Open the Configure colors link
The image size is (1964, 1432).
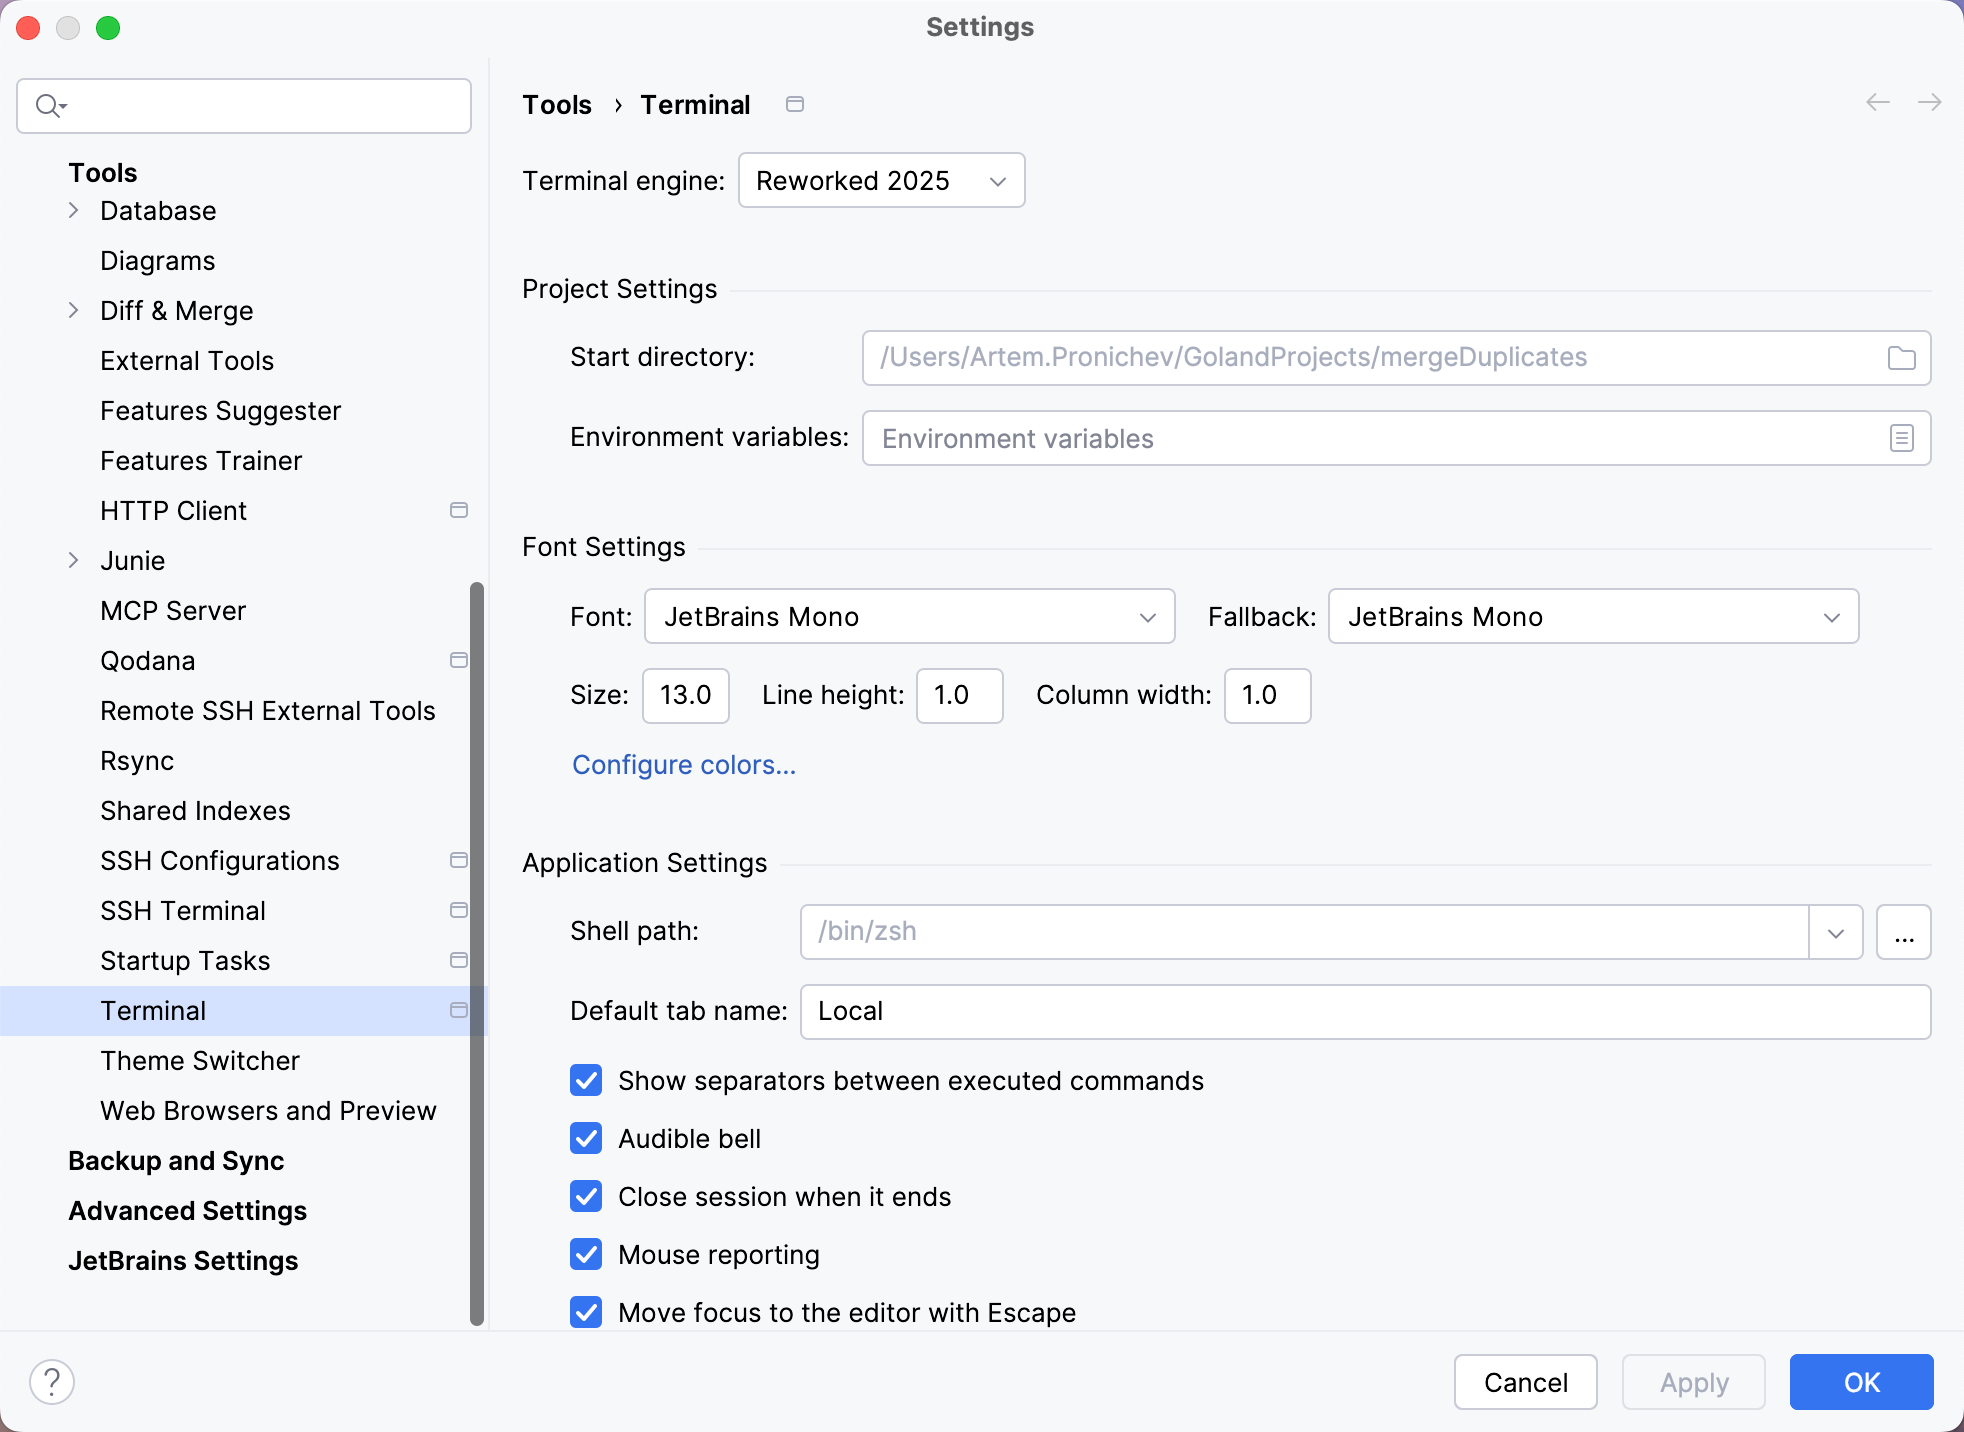pos(683,765)
